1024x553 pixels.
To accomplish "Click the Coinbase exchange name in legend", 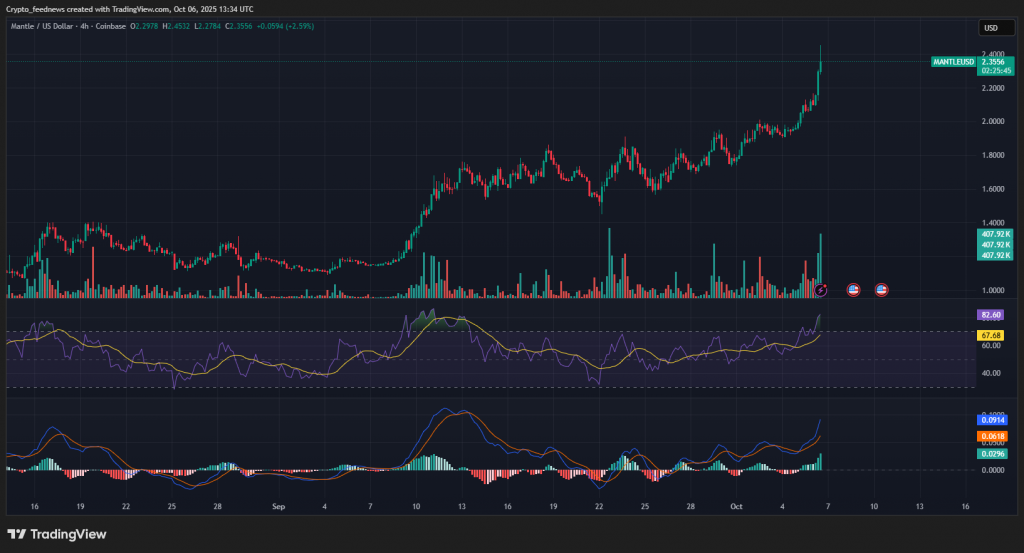I will point(110,26).
